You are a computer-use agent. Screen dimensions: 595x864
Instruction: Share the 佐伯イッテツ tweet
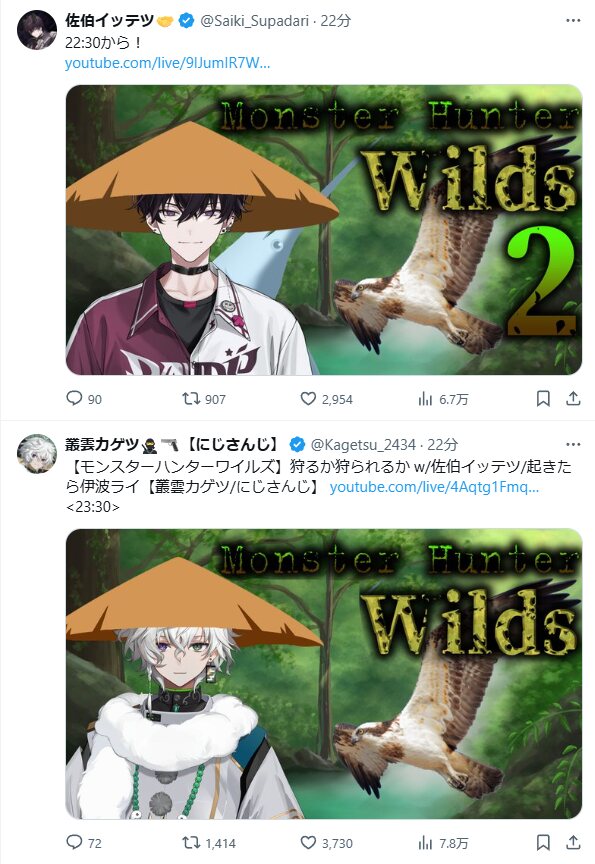pos(573,398)
